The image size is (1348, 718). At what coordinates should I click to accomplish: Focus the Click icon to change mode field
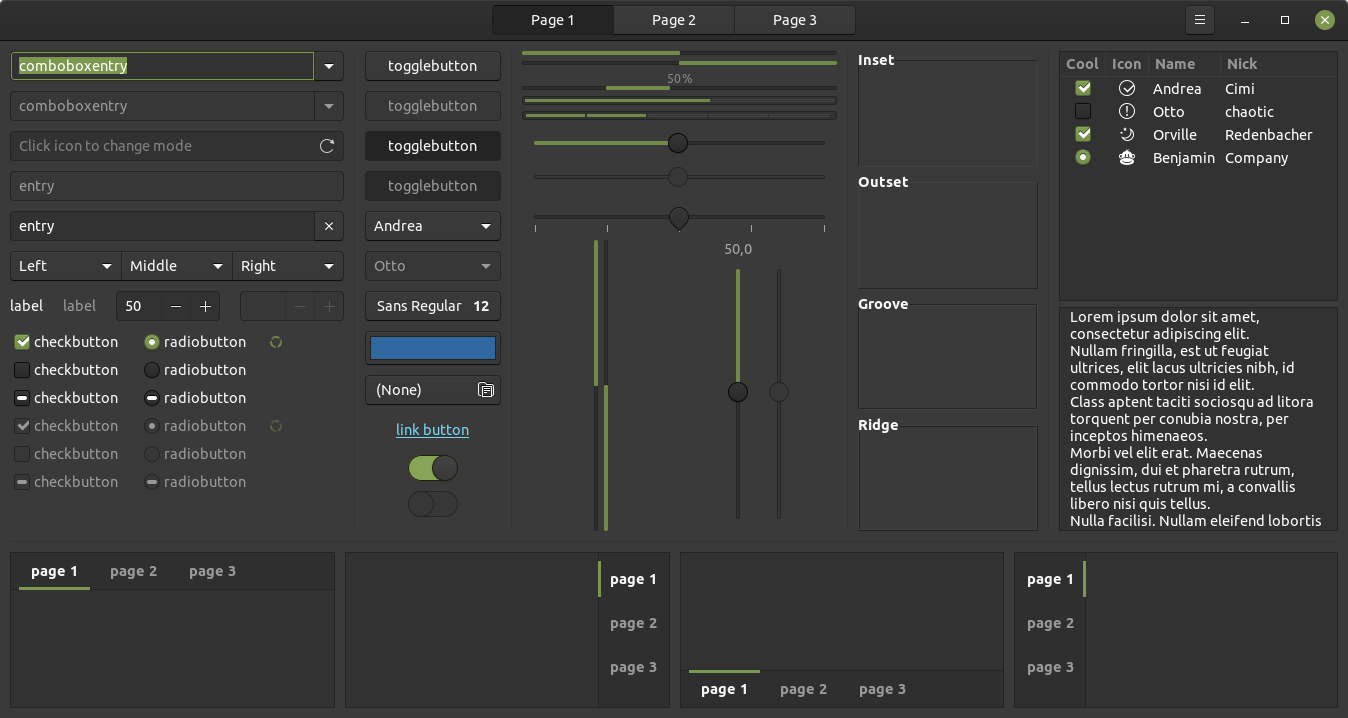[177, 146]
